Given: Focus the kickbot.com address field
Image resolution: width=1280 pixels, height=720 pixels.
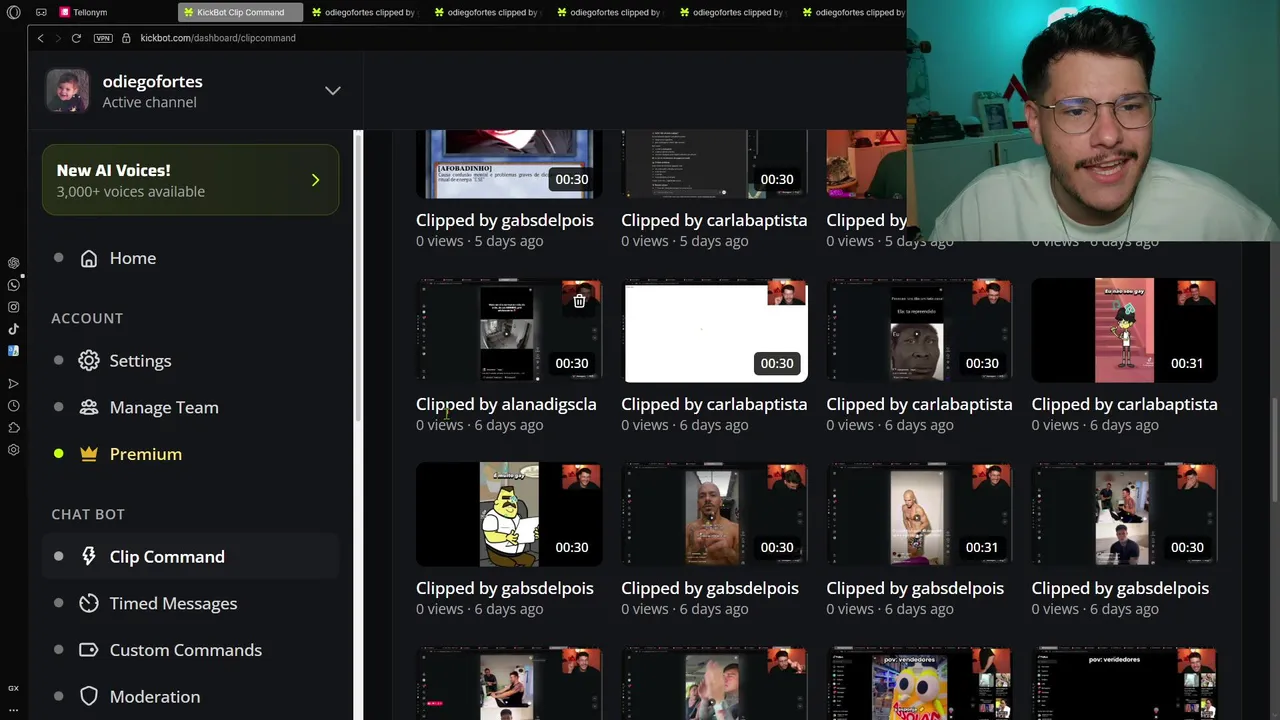Looking at the screenshot, I should [218, 38].
